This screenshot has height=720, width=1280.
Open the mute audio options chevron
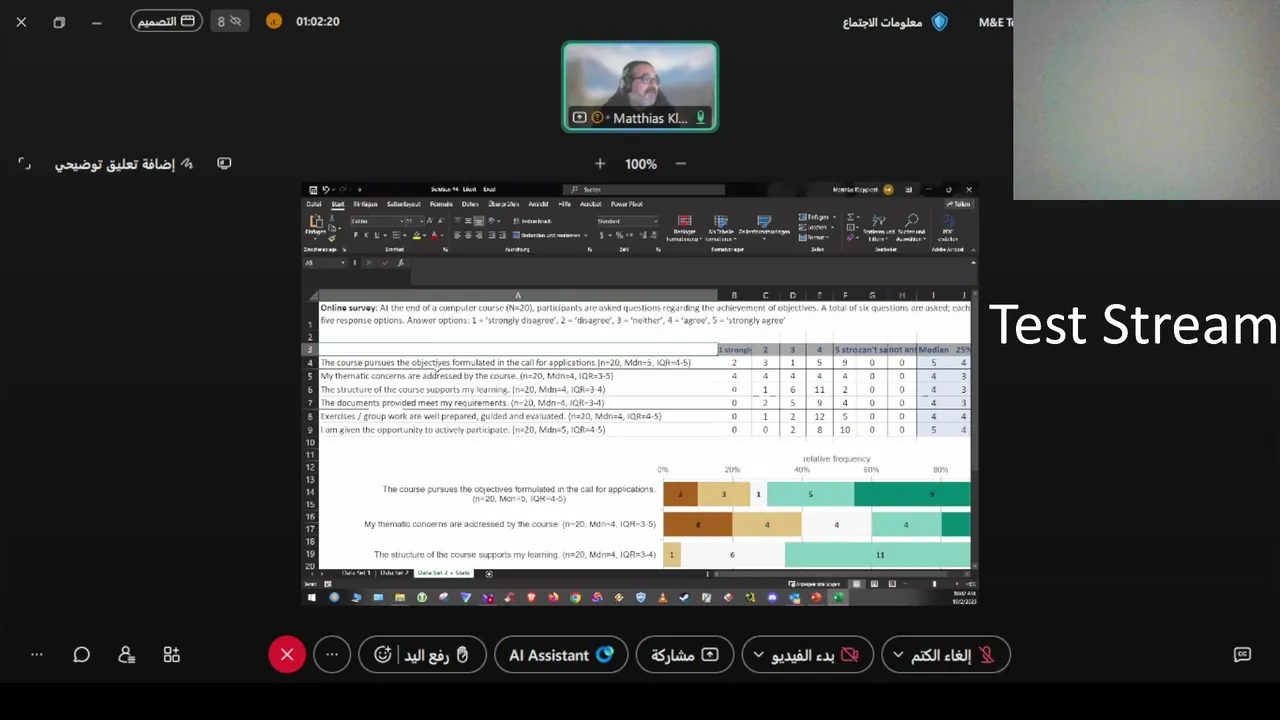pyautogui.click(x=898, y=654)
